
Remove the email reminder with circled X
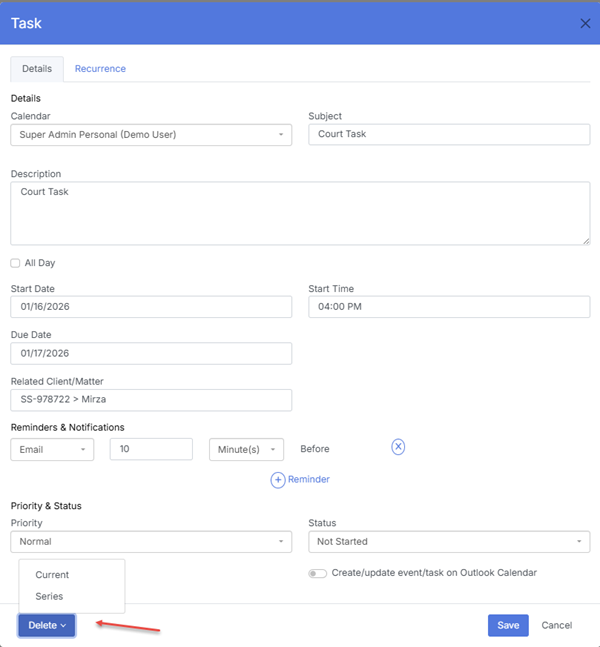[x=398, y=448]
